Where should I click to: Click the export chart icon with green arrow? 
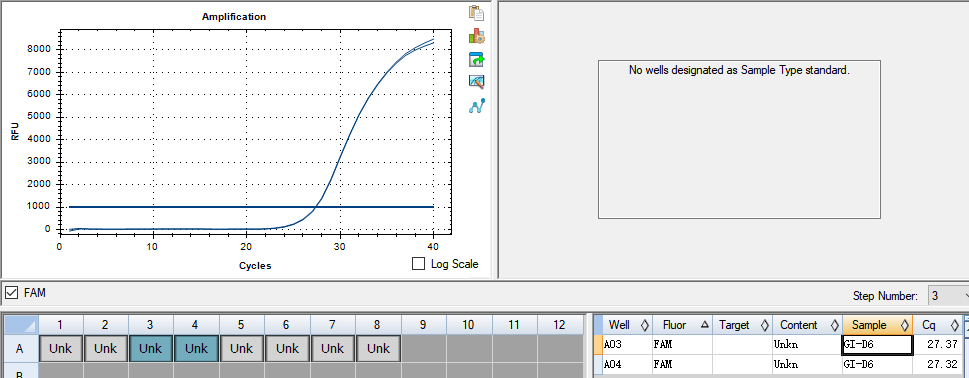476,59
